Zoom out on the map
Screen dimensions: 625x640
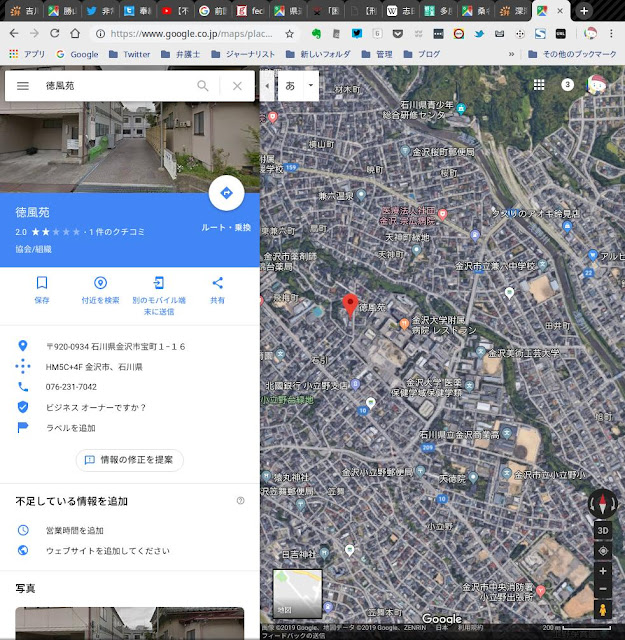click(603, 589)
